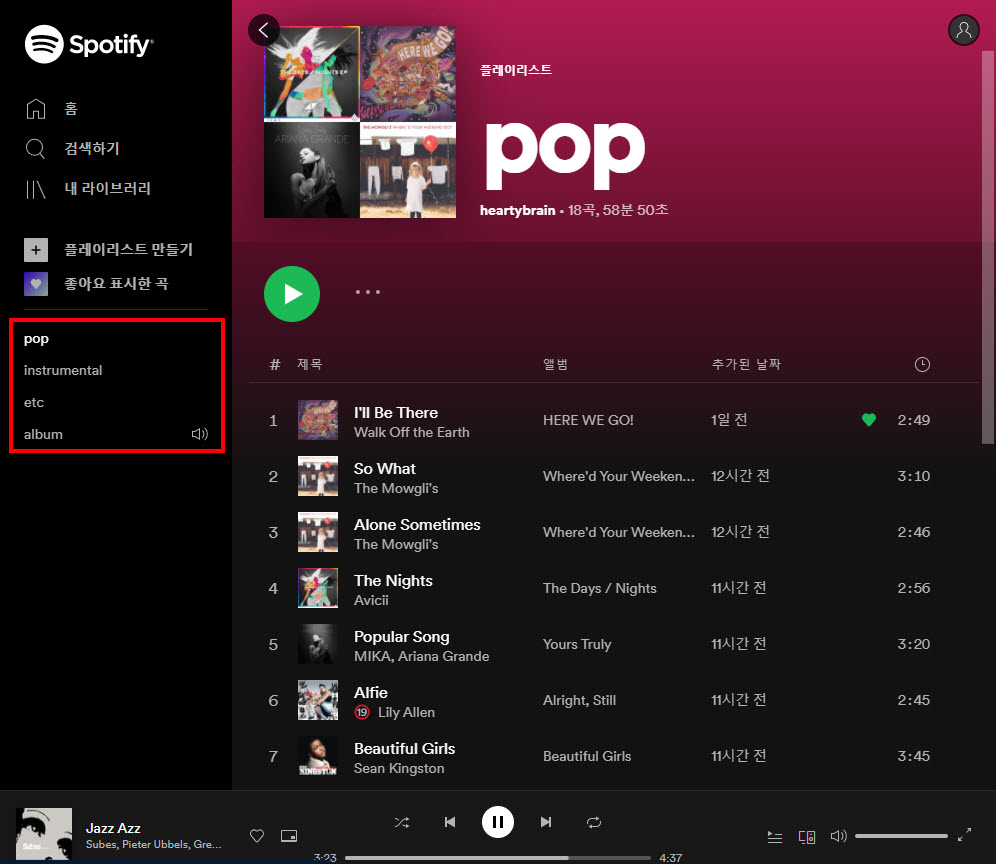996x864 pixels.
Task: Select the track So What
Action: (x=384, y=468)
